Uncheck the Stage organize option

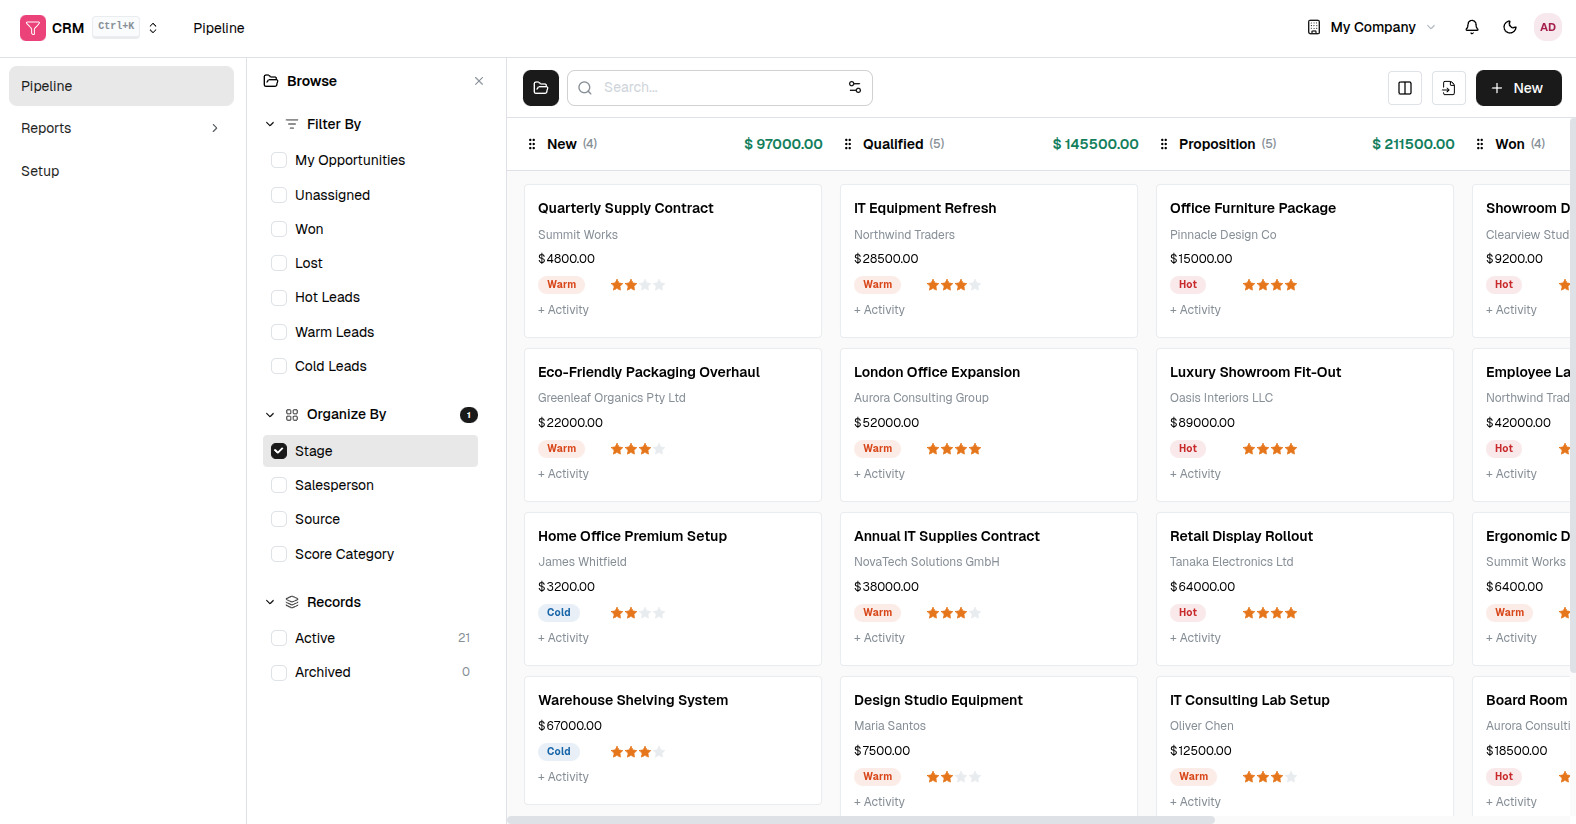279,451
